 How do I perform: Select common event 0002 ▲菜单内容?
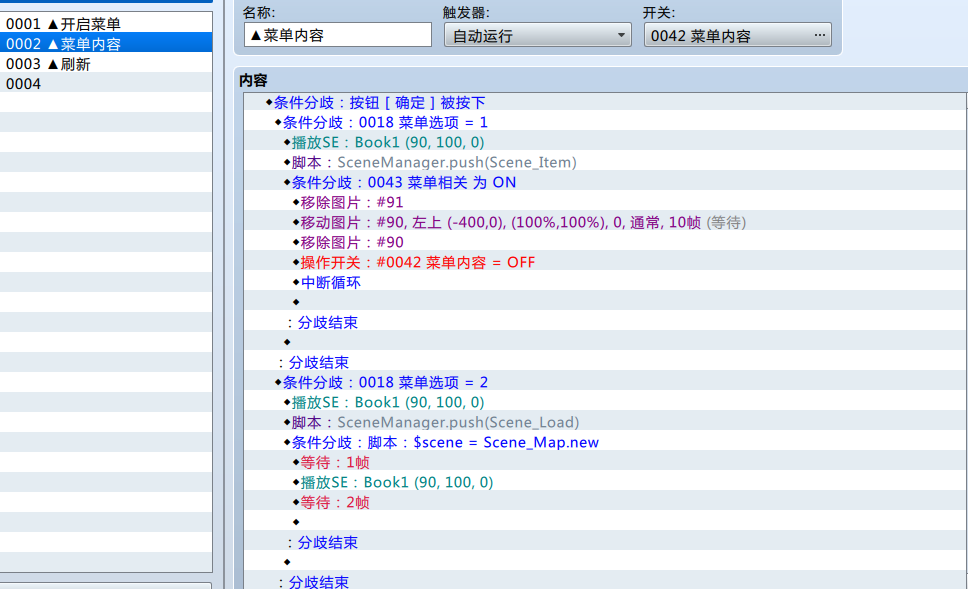click(x=106, y=44)
